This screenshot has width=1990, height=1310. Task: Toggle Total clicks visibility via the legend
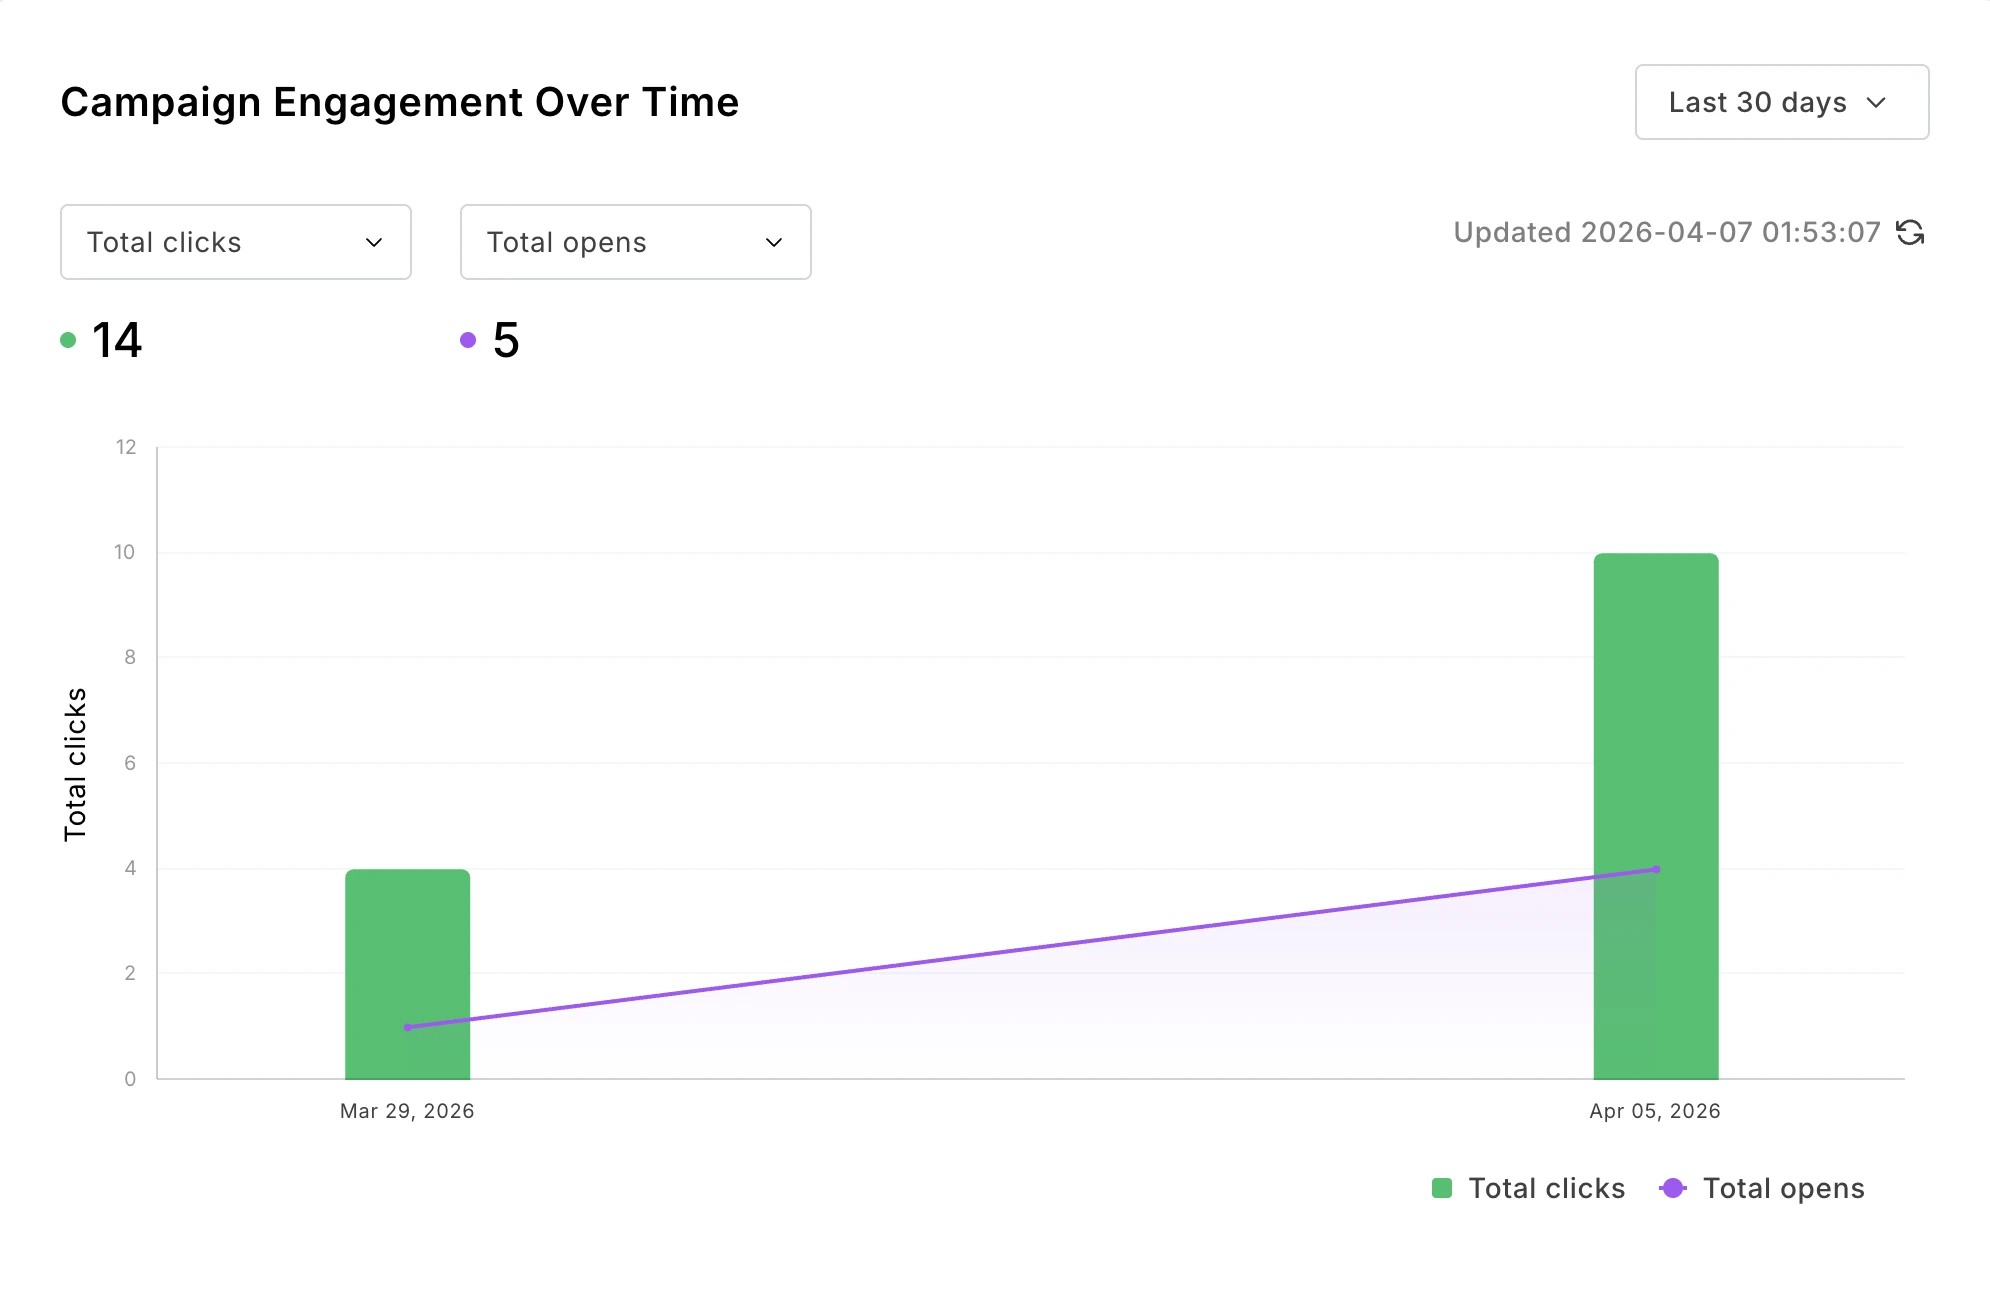click(1546, 1188)
